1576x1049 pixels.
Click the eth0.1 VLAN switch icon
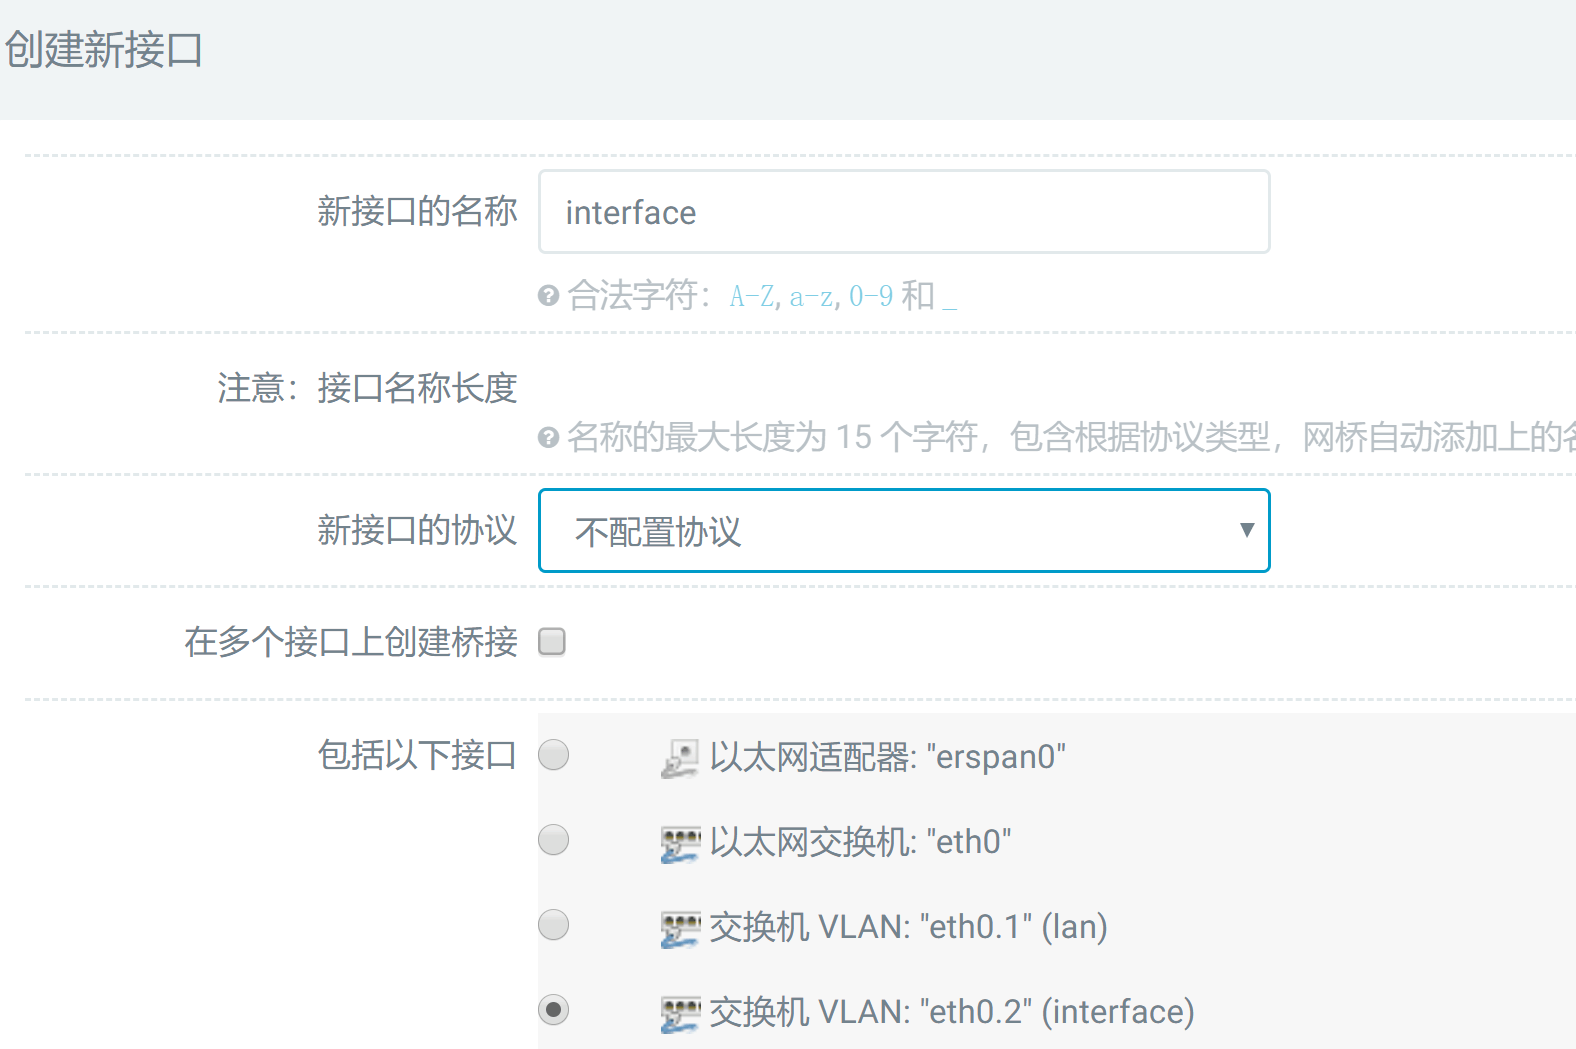680,928
